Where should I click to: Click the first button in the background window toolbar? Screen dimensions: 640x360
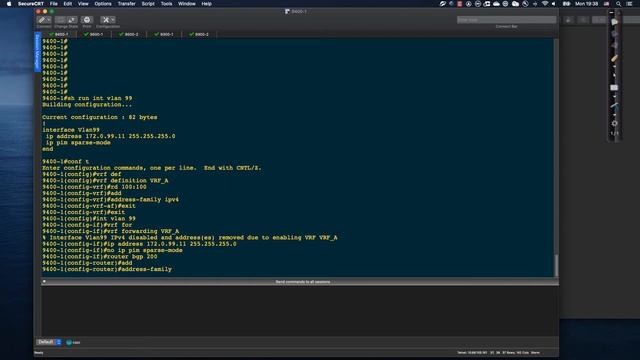click(568, 20)
